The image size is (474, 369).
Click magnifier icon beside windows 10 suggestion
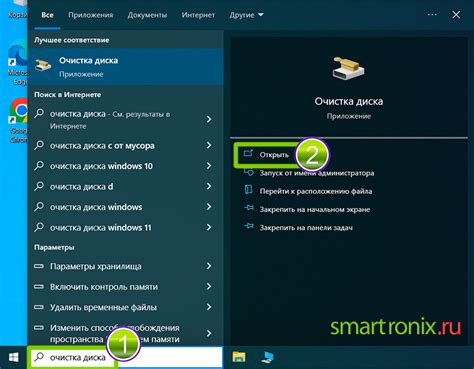(x=39, y=165)
